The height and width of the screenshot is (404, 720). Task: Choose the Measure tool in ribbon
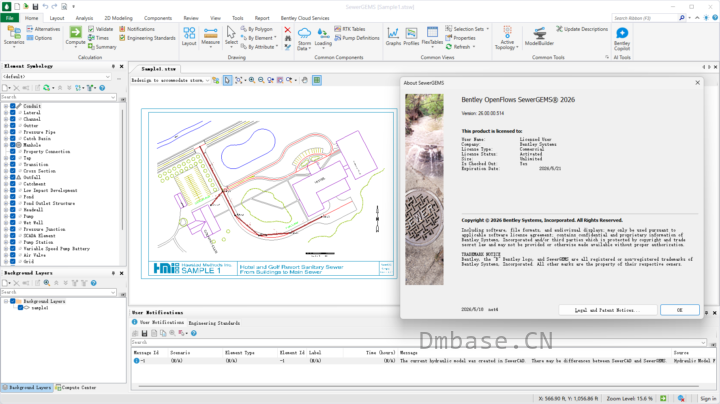point(210,36)
